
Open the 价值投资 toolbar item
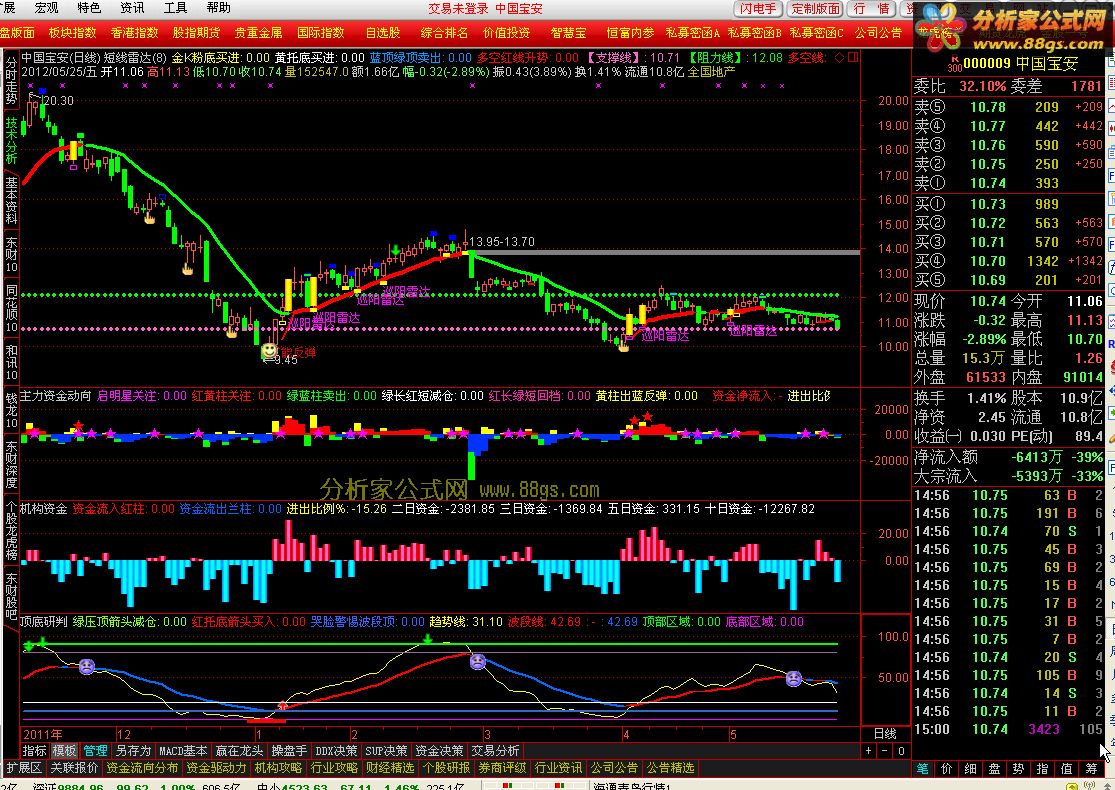506,33
